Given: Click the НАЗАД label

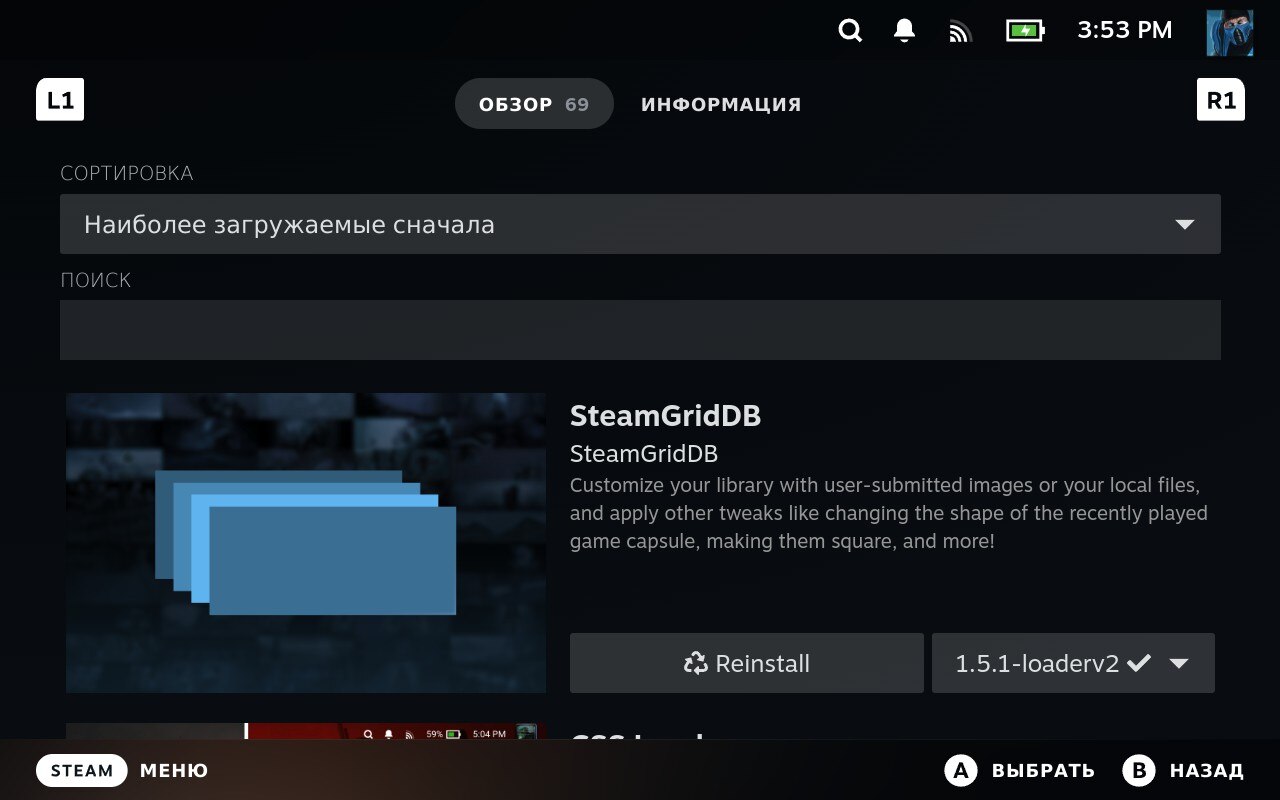Looking at the screenshot, I should tap(1207, 771).
